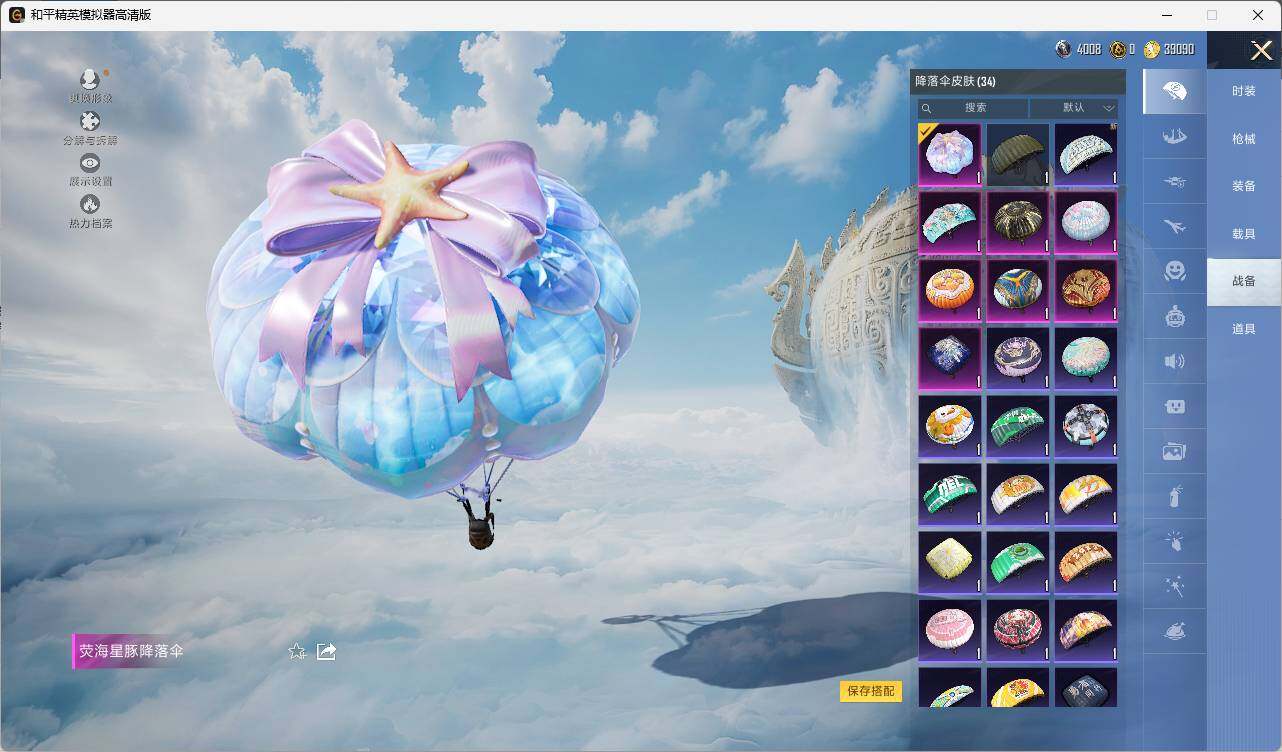
Task: Click the 荧海星豚降落伞 name label
Action: (x=131, y=651)
